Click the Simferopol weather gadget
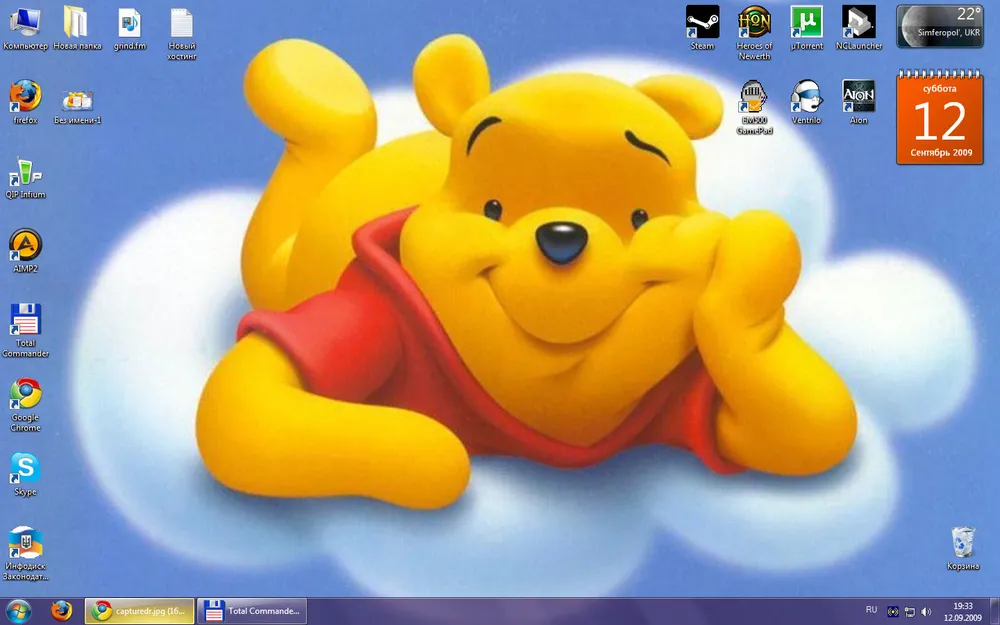This screenshot has width=1000, height=625. (940, 26)
